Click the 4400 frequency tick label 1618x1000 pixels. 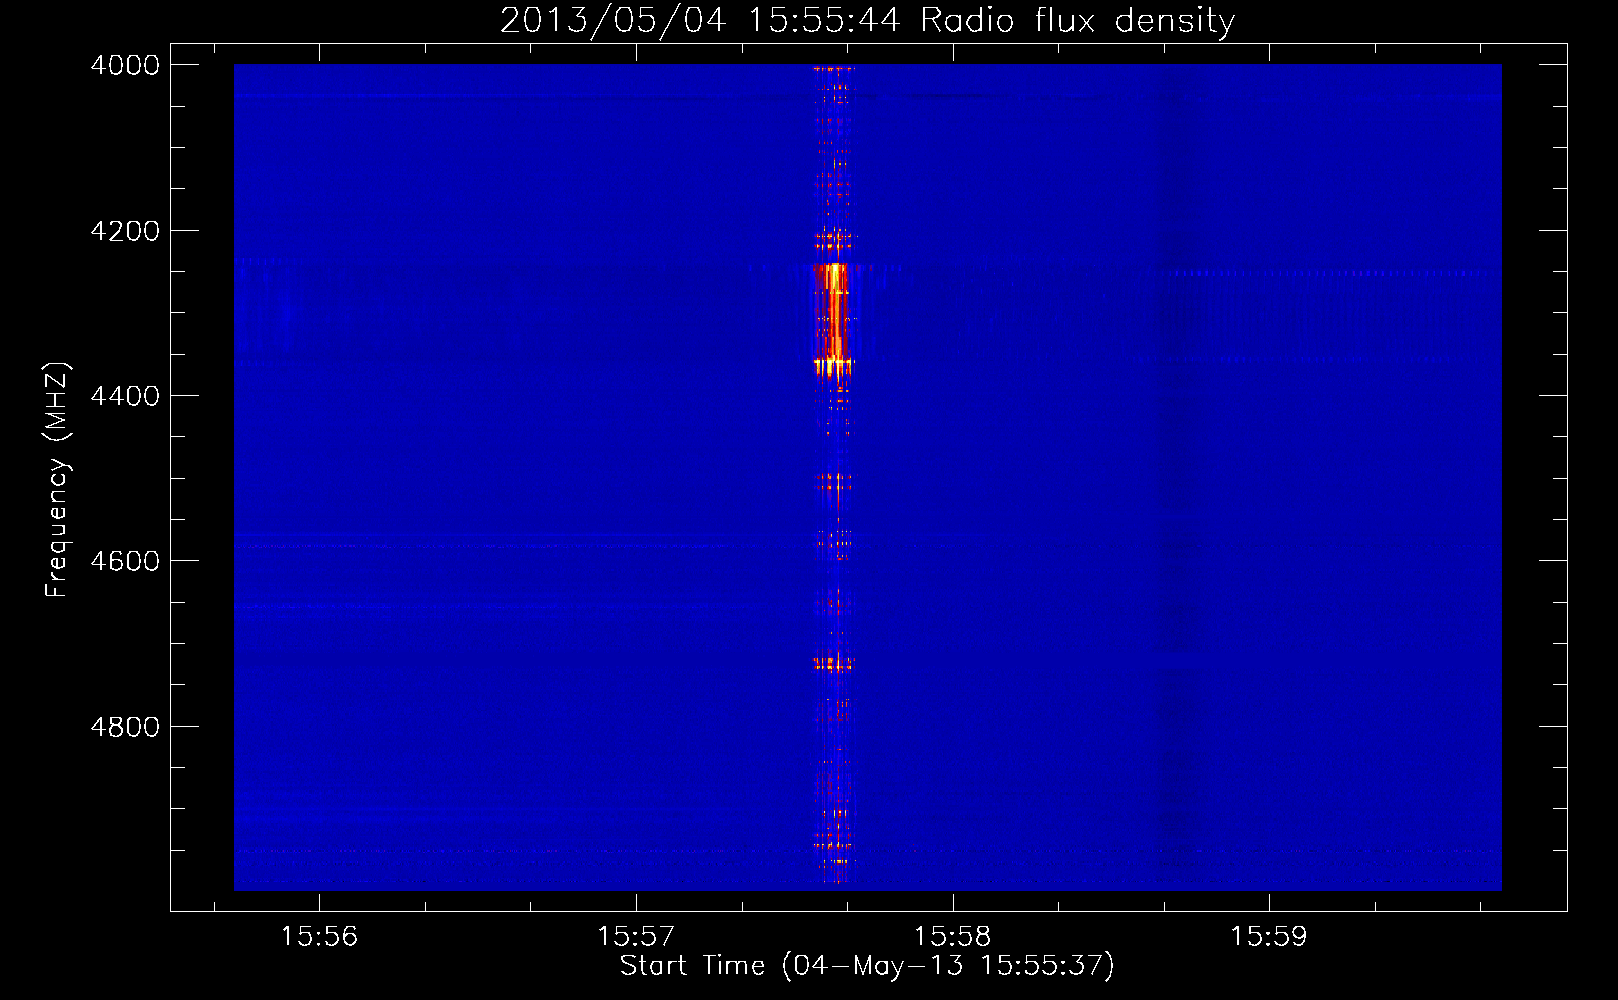[125, 396]
